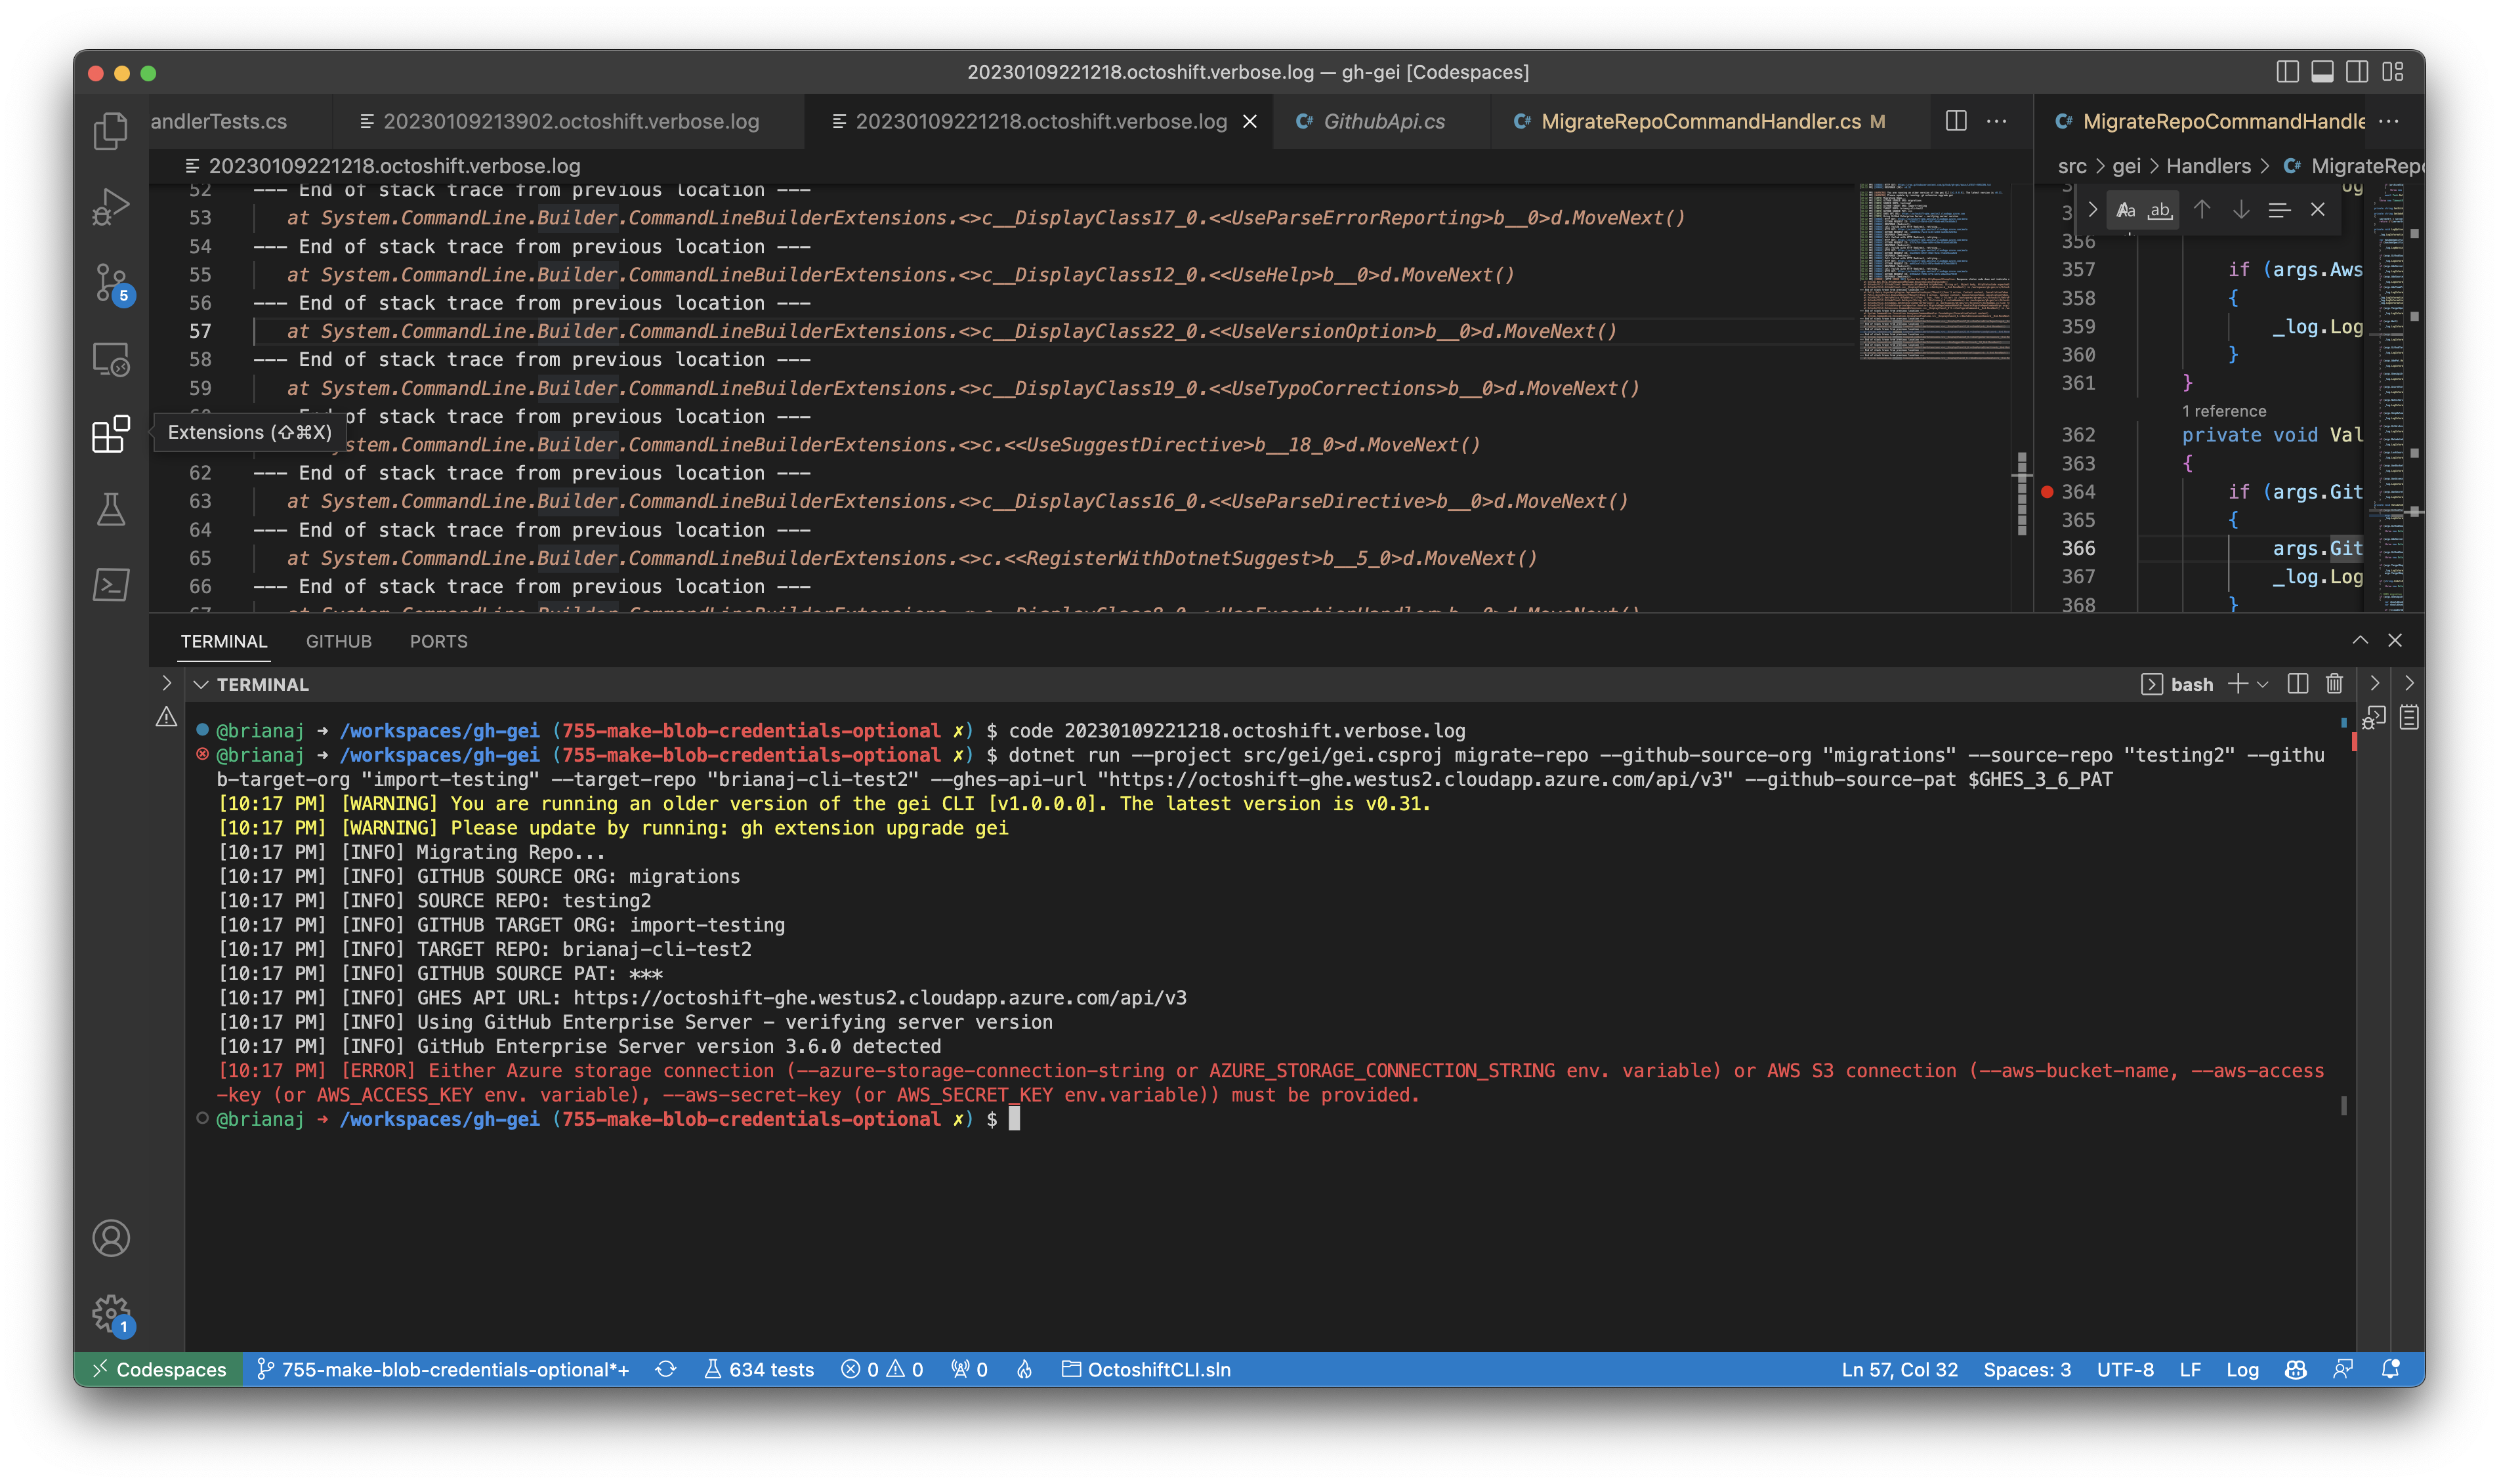Split the log editor to the right
Screen dimensions: 2499x1484
[1956, 121]
